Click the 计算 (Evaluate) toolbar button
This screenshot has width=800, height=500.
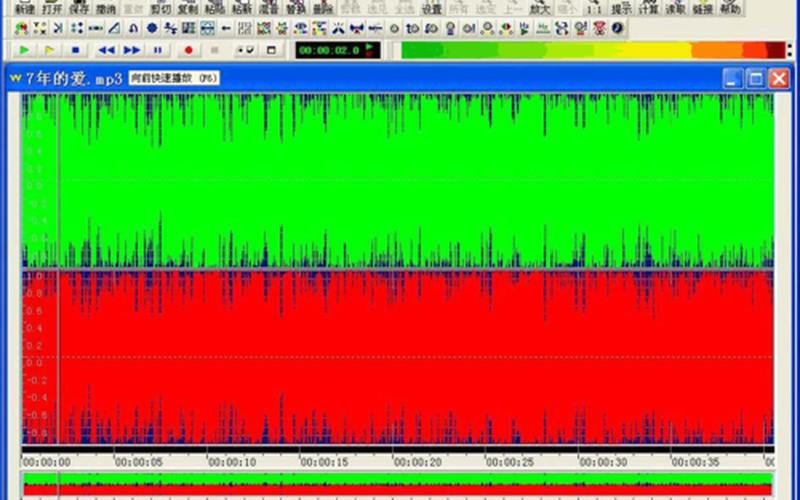pyautogui.click(x=649, y=7)
